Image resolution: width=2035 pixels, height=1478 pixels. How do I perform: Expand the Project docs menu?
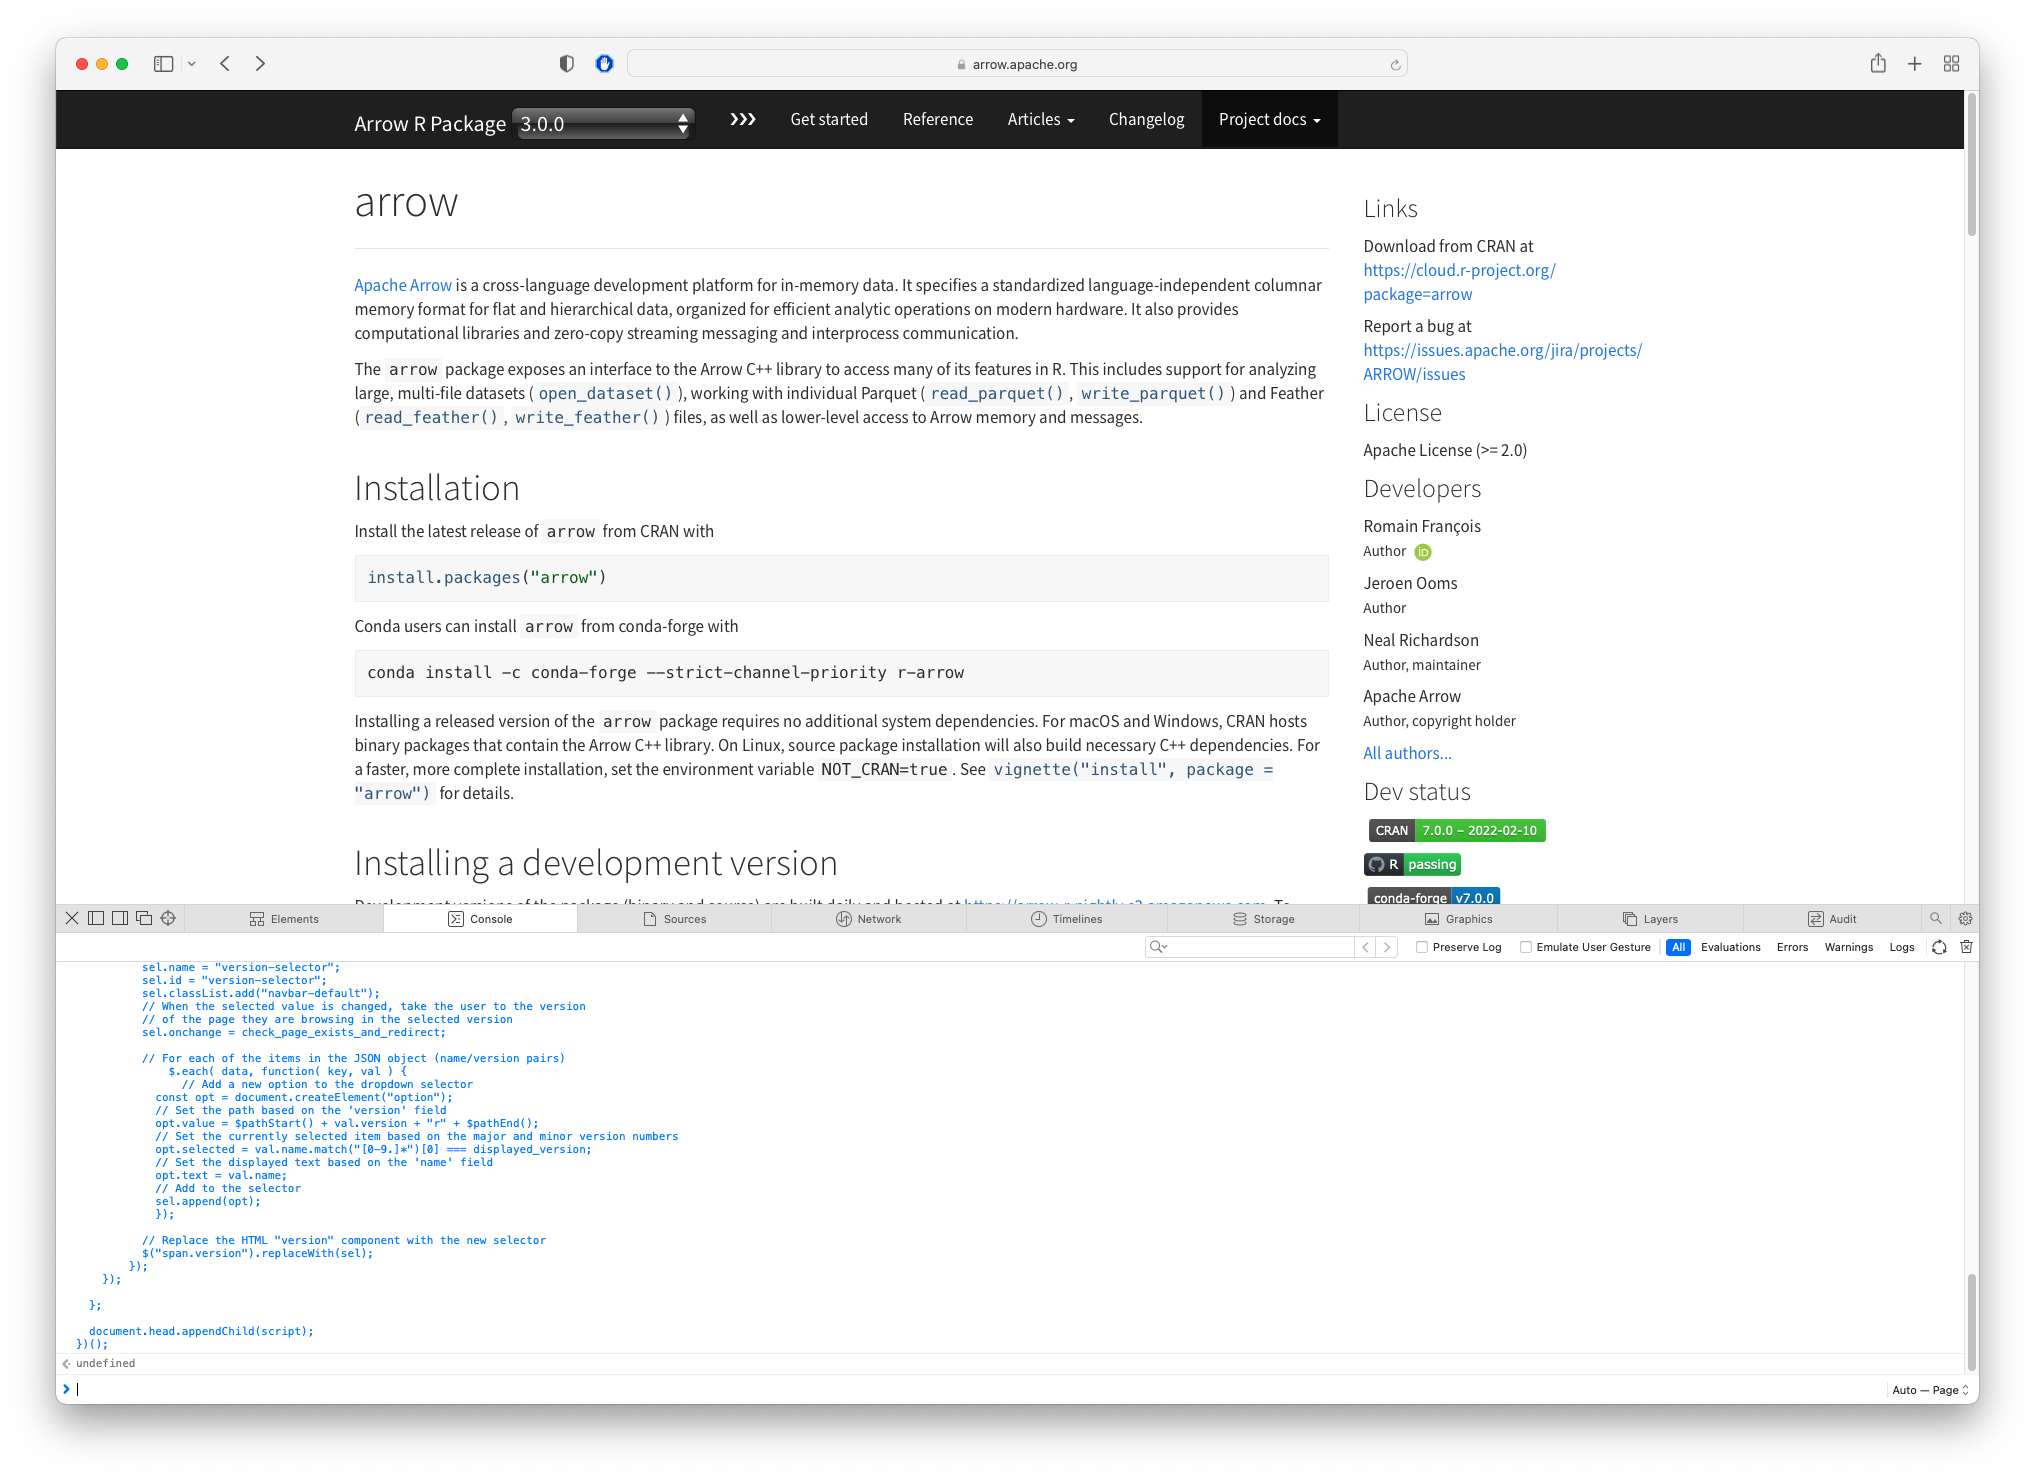[1269, 120]
